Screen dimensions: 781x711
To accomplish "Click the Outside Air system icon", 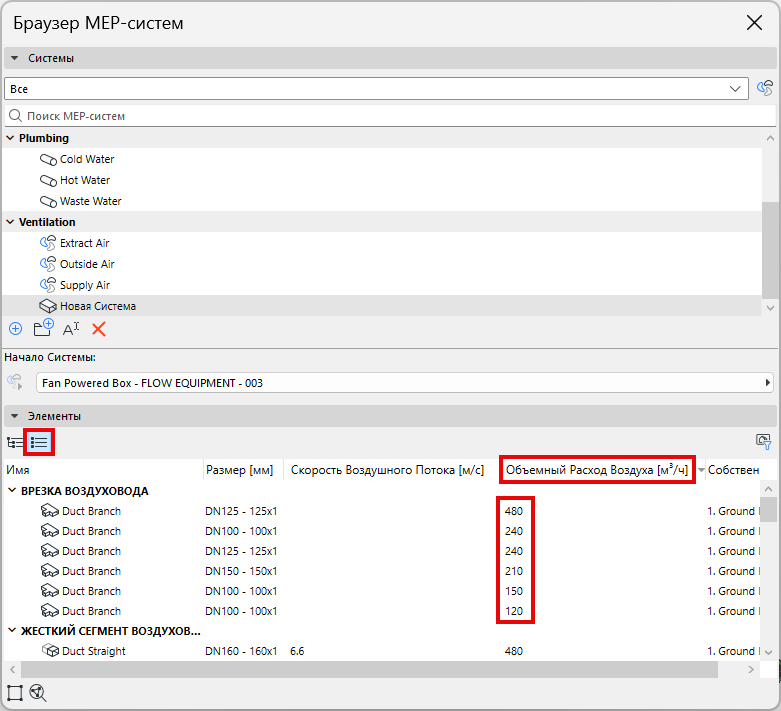I will [x=48, y=264].
